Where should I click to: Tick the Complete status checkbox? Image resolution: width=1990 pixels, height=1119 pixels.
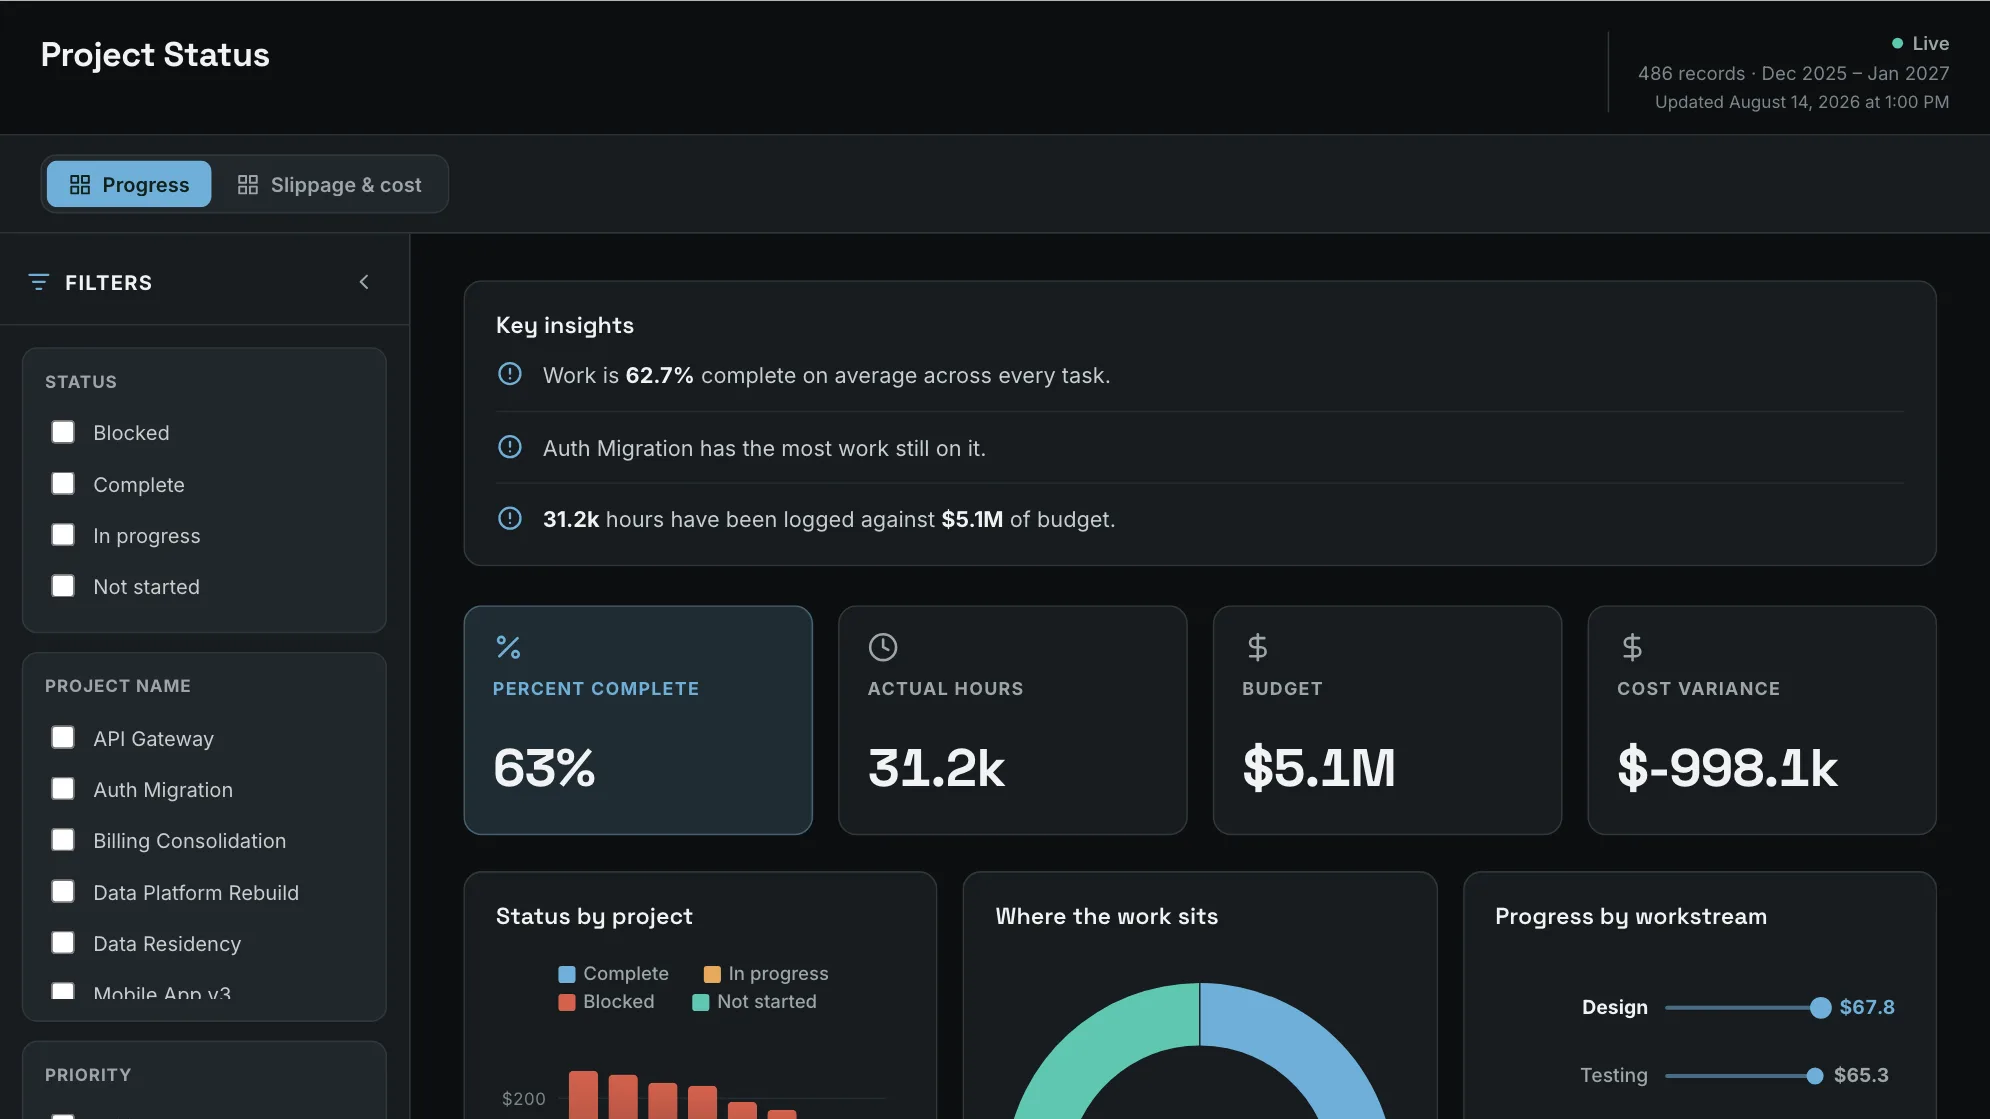tap(63, 484)
